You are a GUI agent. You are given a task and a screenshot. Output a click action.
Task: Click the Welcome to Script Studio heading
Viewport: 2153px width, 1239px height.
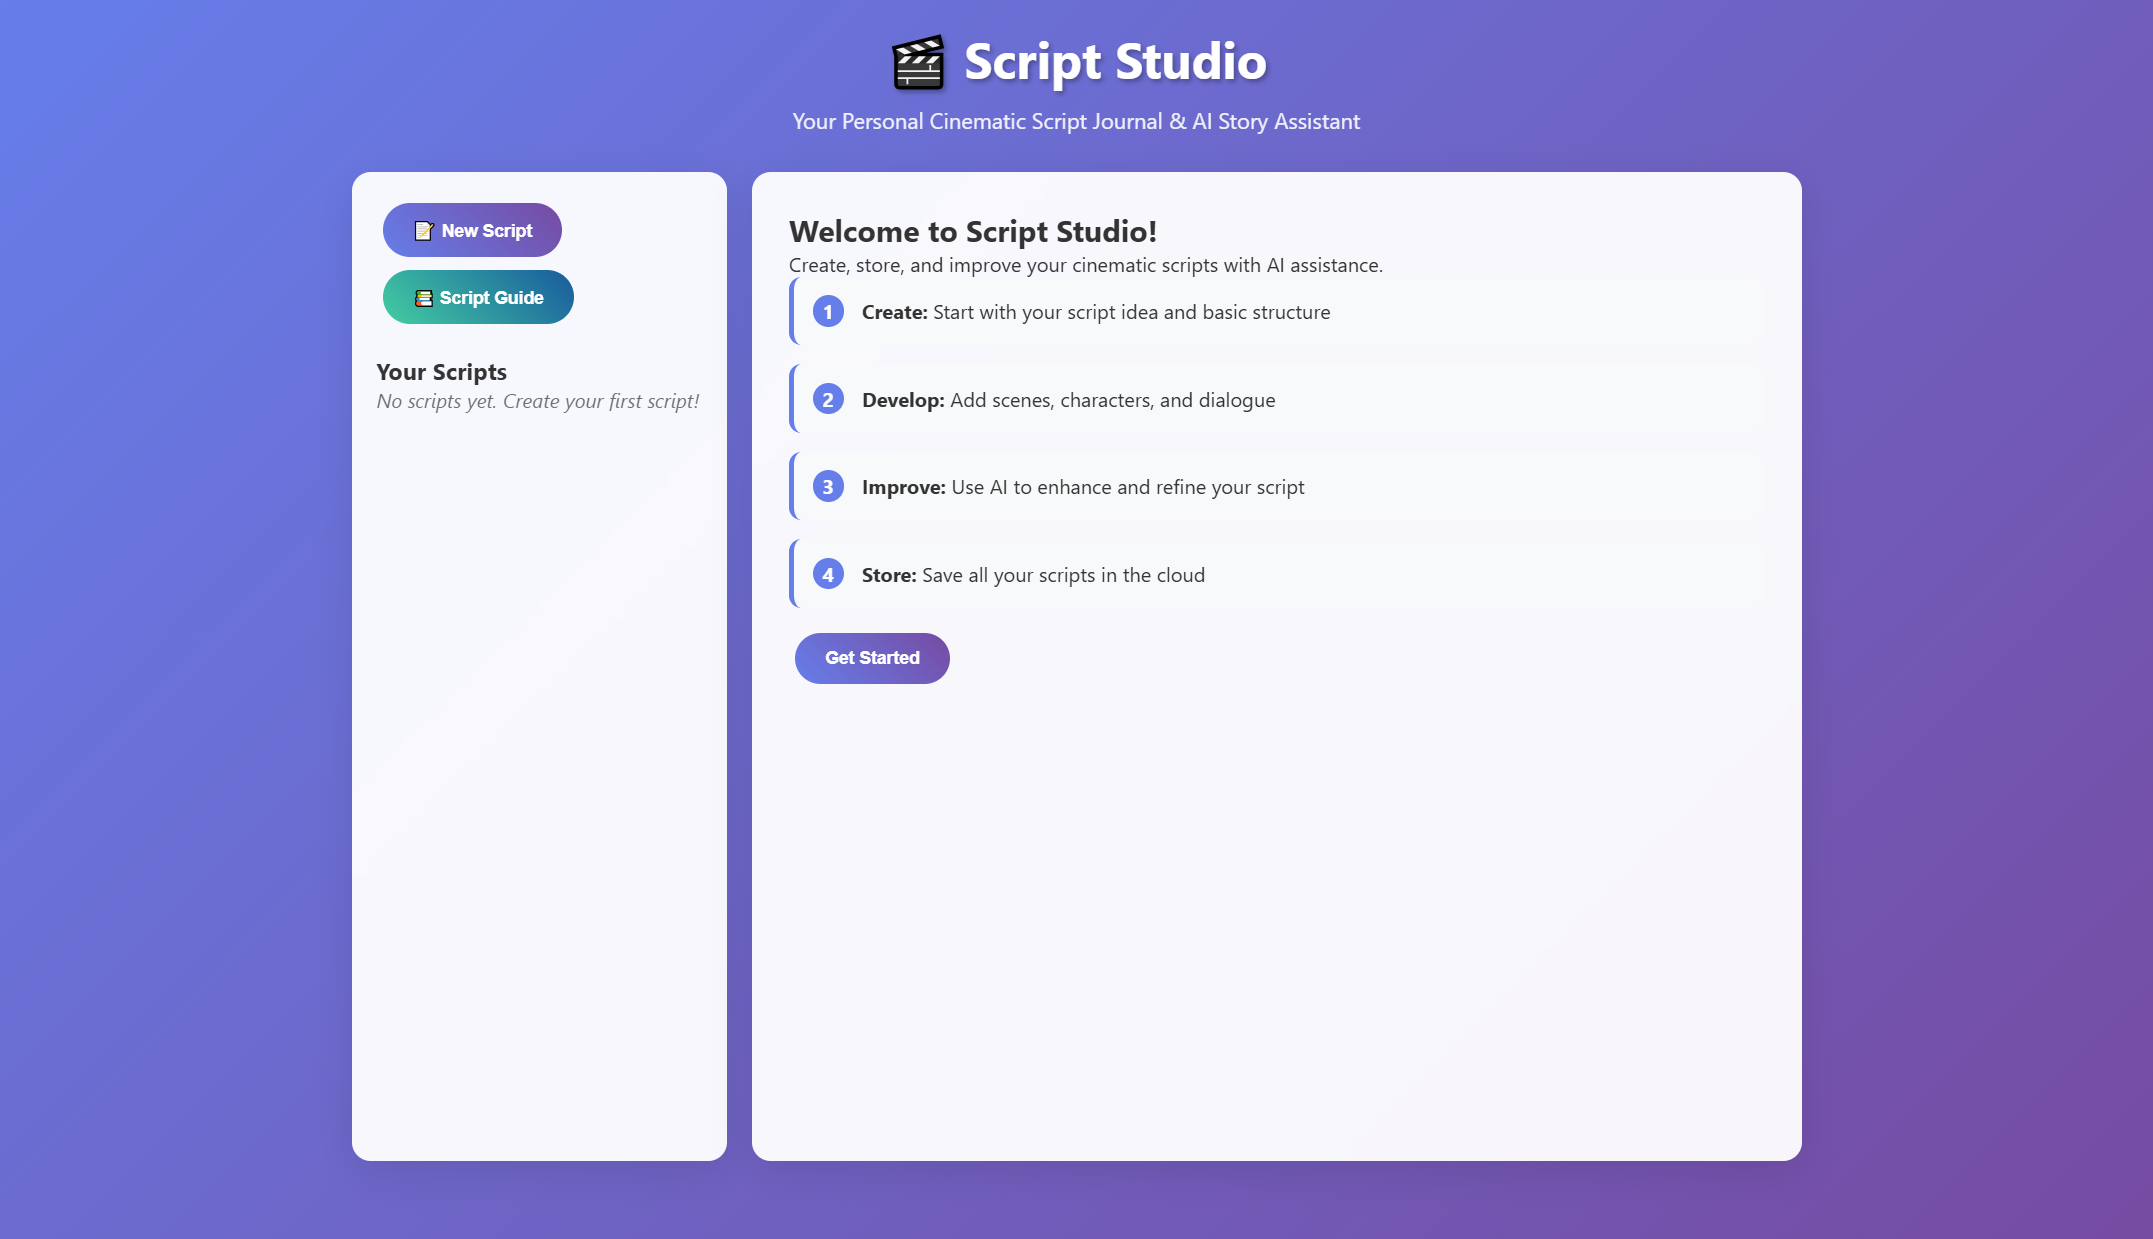(x=972, y=231)
